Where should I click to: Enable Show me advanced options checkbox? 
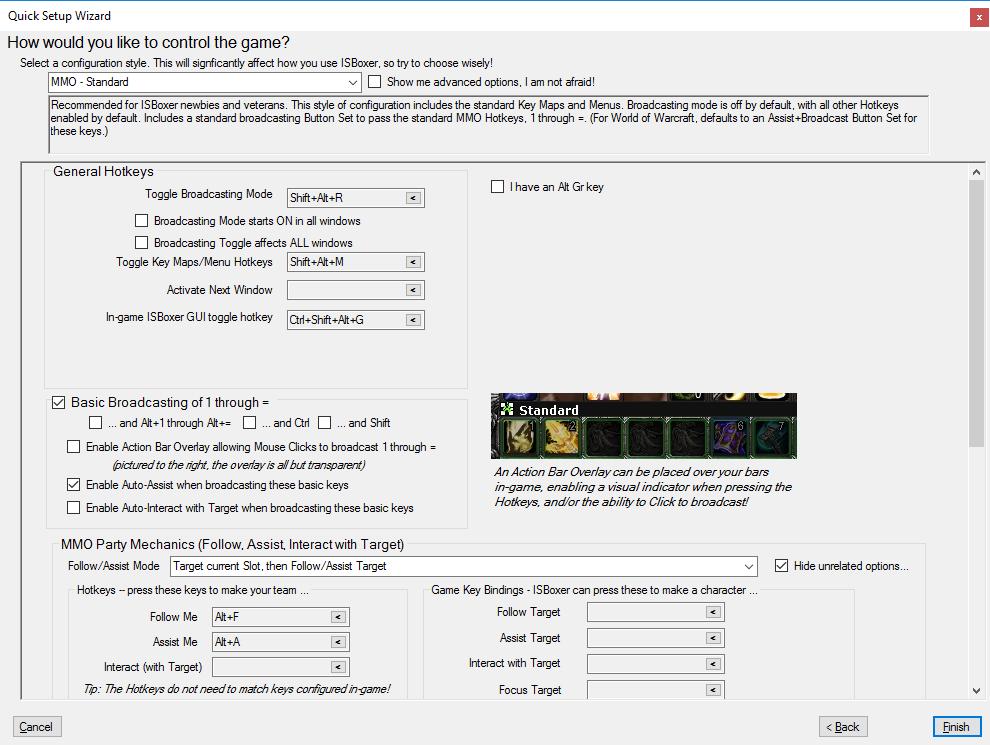point(374,82)
